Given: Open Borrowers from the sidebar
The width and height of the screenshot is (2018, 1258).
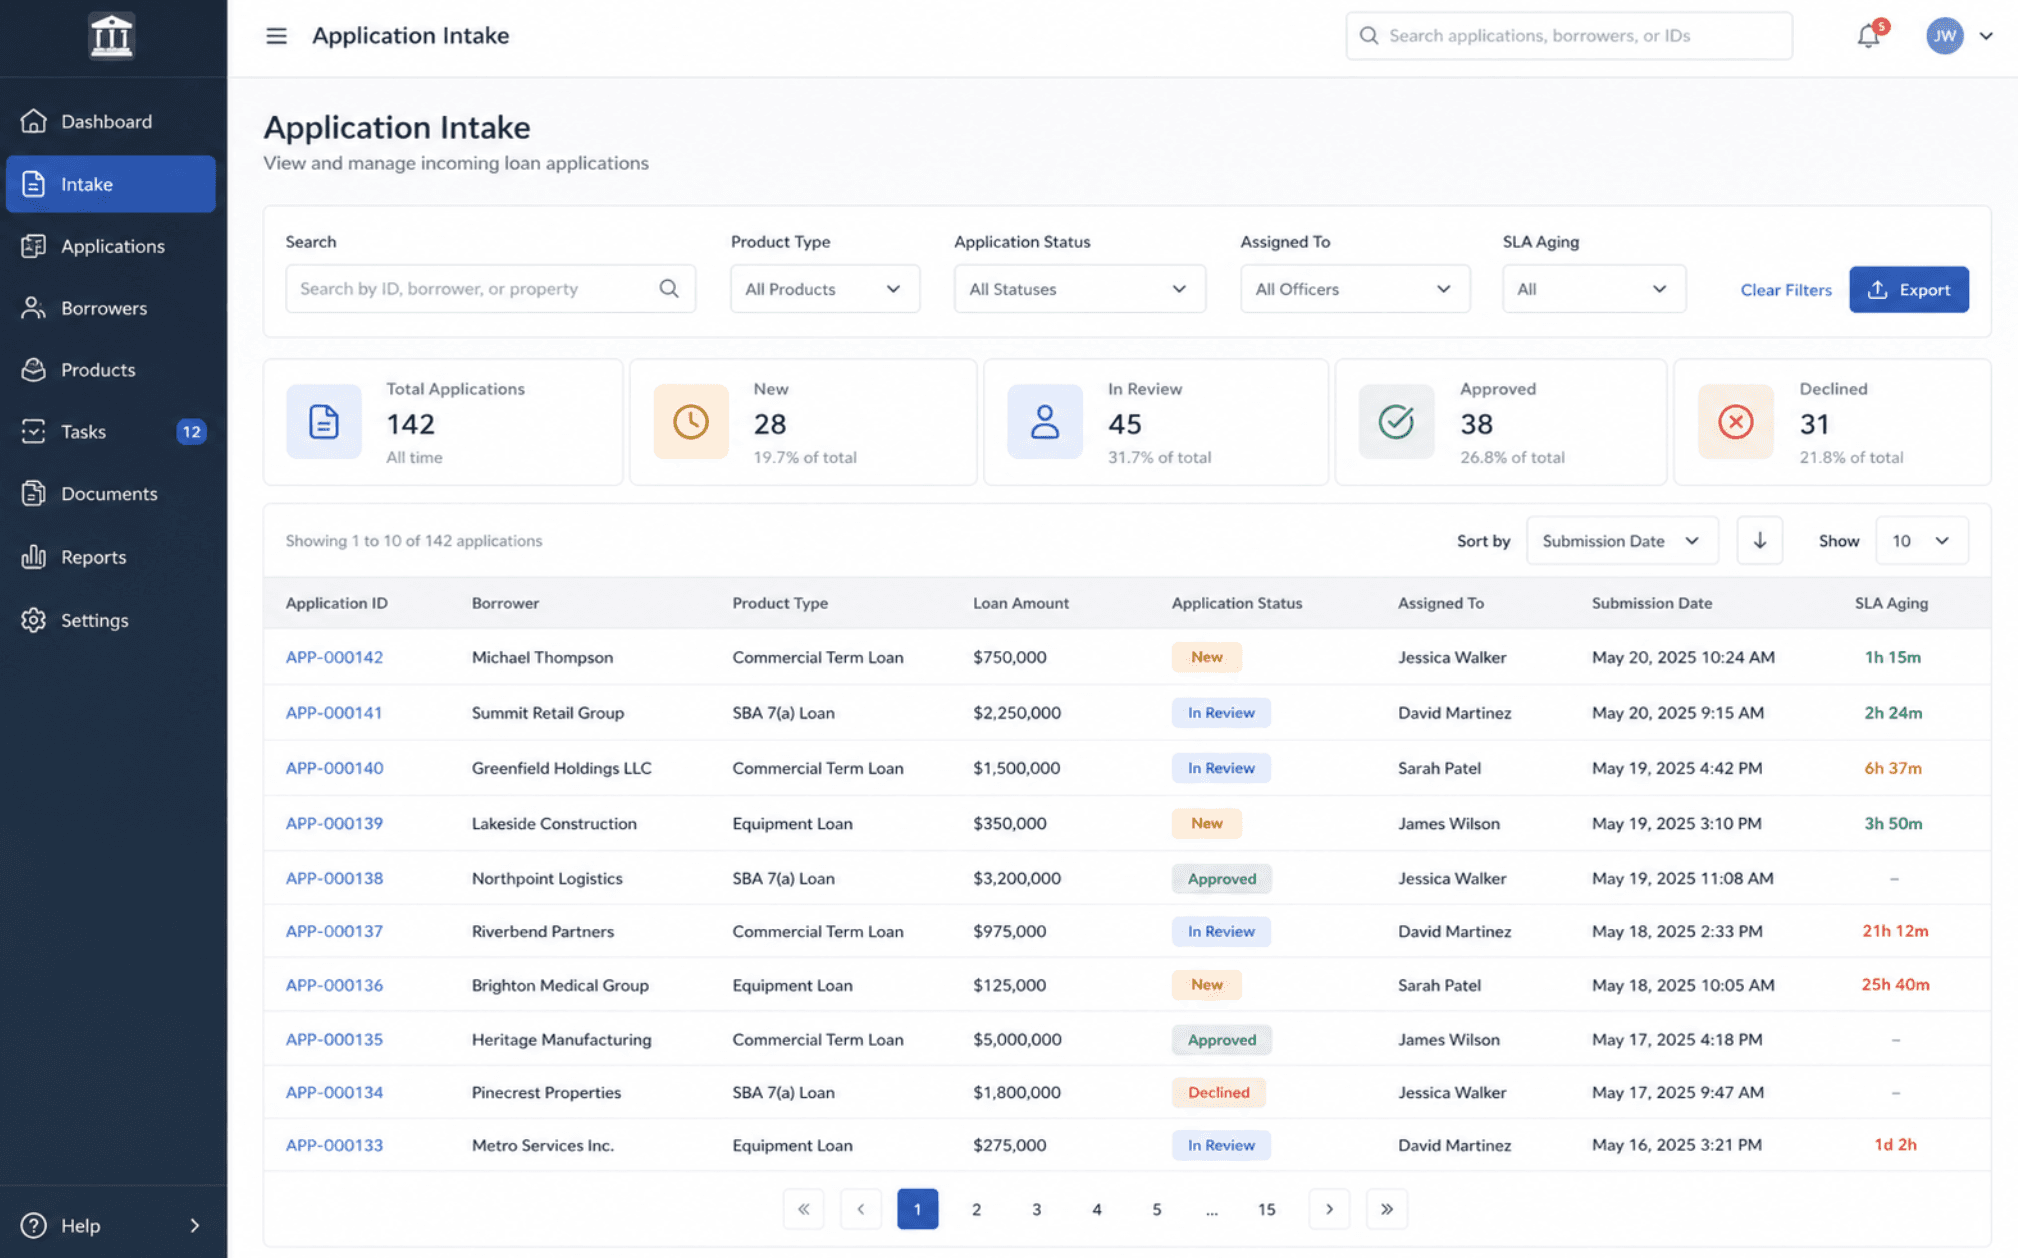Looking at the screenshot, I should click(x=110, y=308).
